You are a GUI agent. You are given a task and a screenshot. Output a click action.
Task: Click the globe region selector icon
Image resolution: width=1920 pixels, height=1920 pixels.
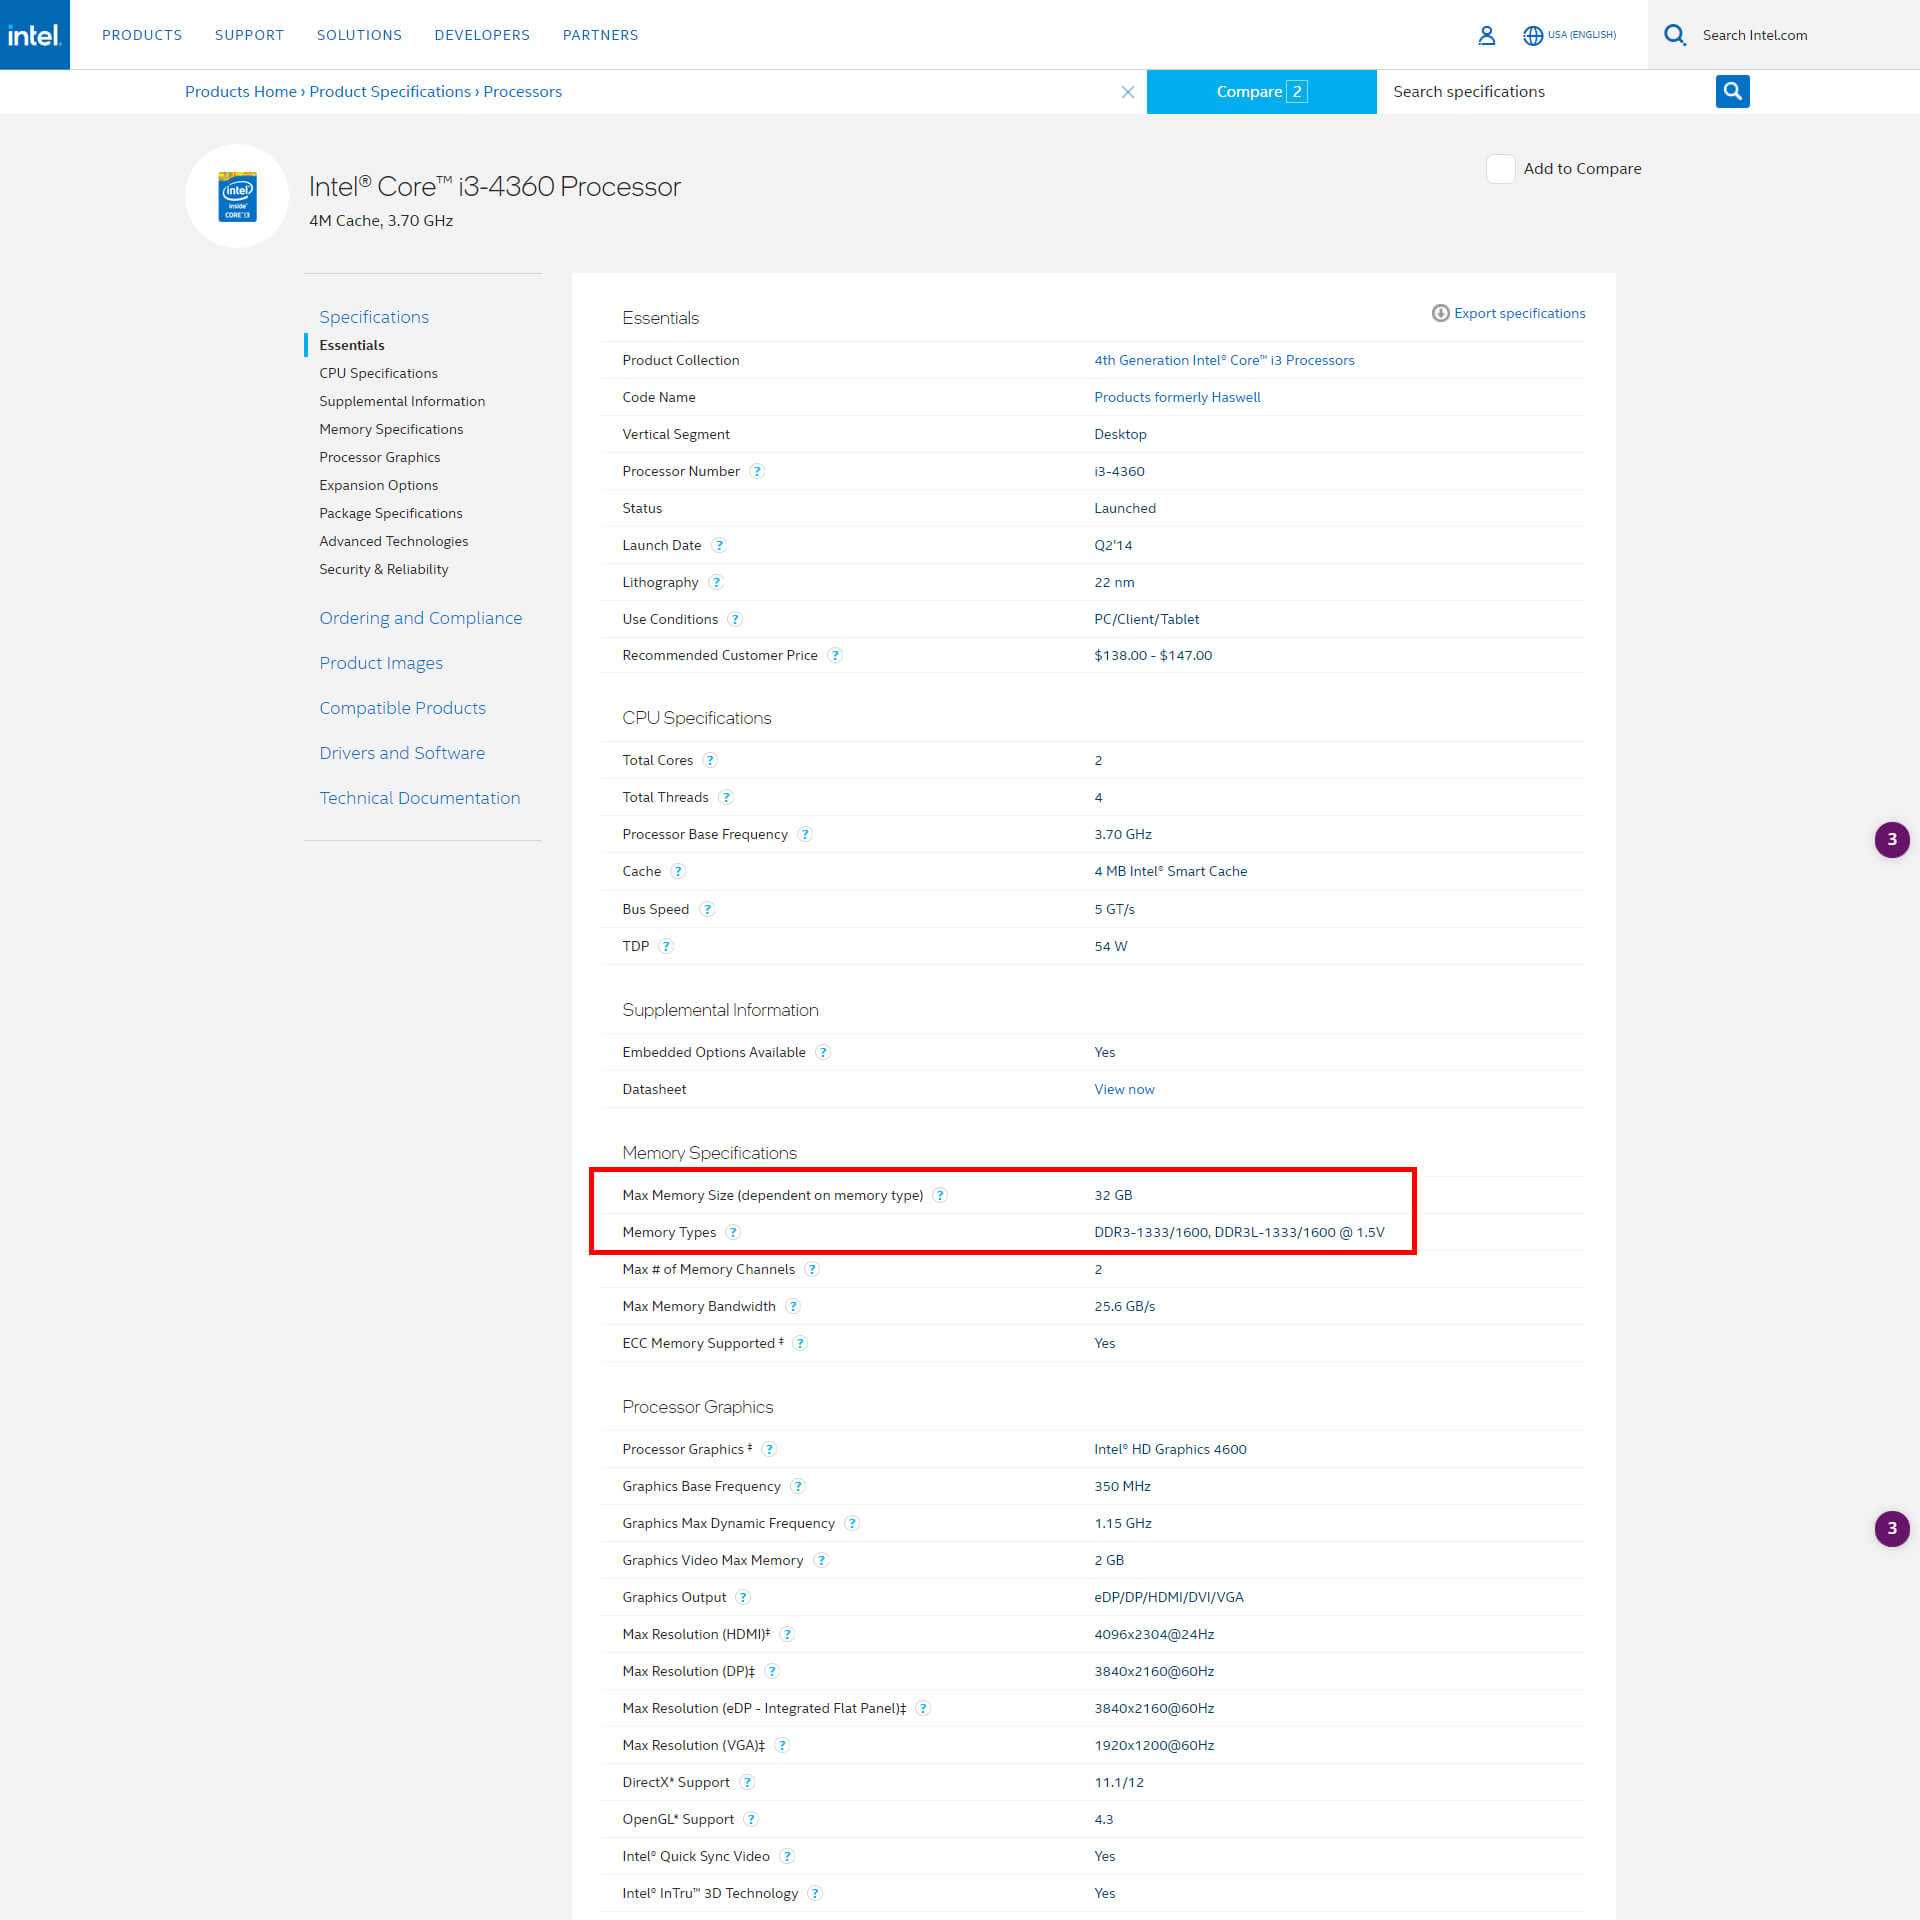[1532, 35]
